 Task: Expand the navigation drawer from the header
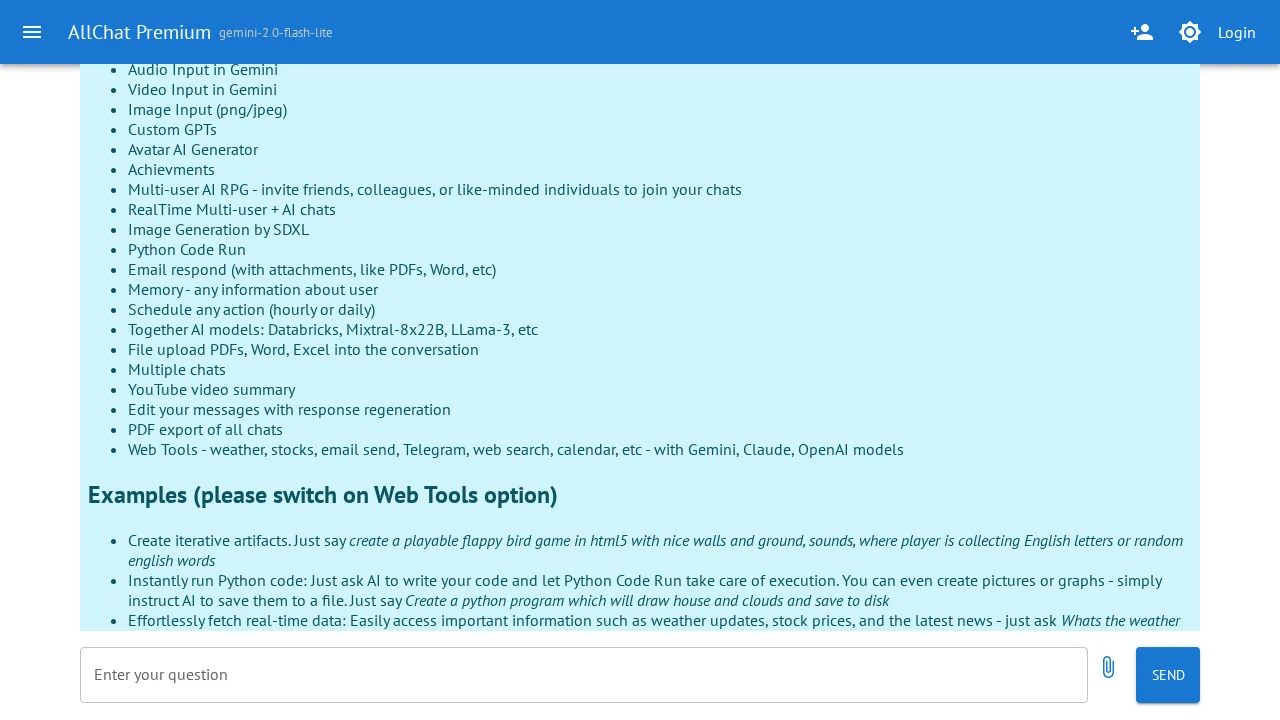32,32
